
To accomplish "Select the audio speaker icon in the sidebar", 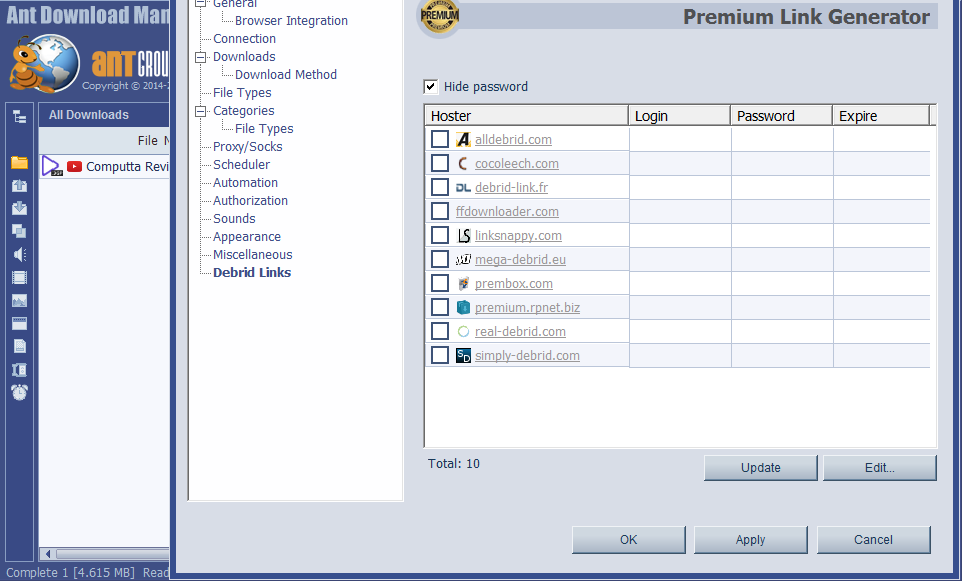I will (x=20, y=255).
